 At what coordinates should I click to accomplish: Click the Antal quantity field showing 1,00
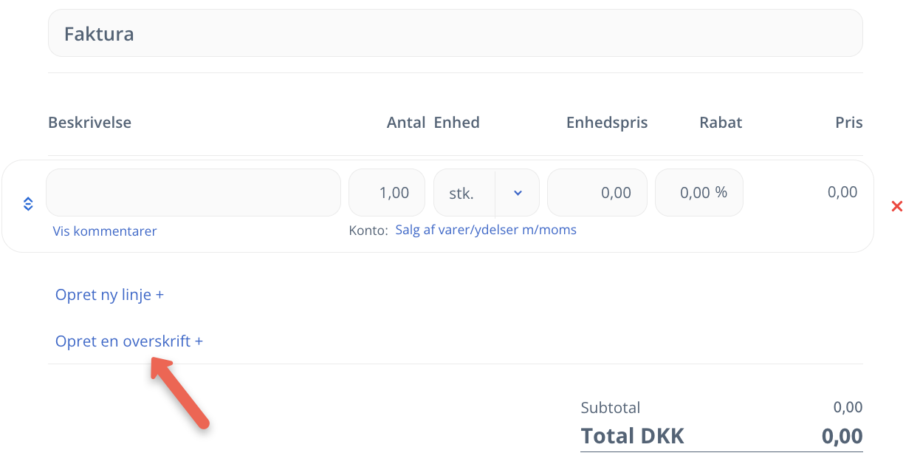tap(386, 193)
